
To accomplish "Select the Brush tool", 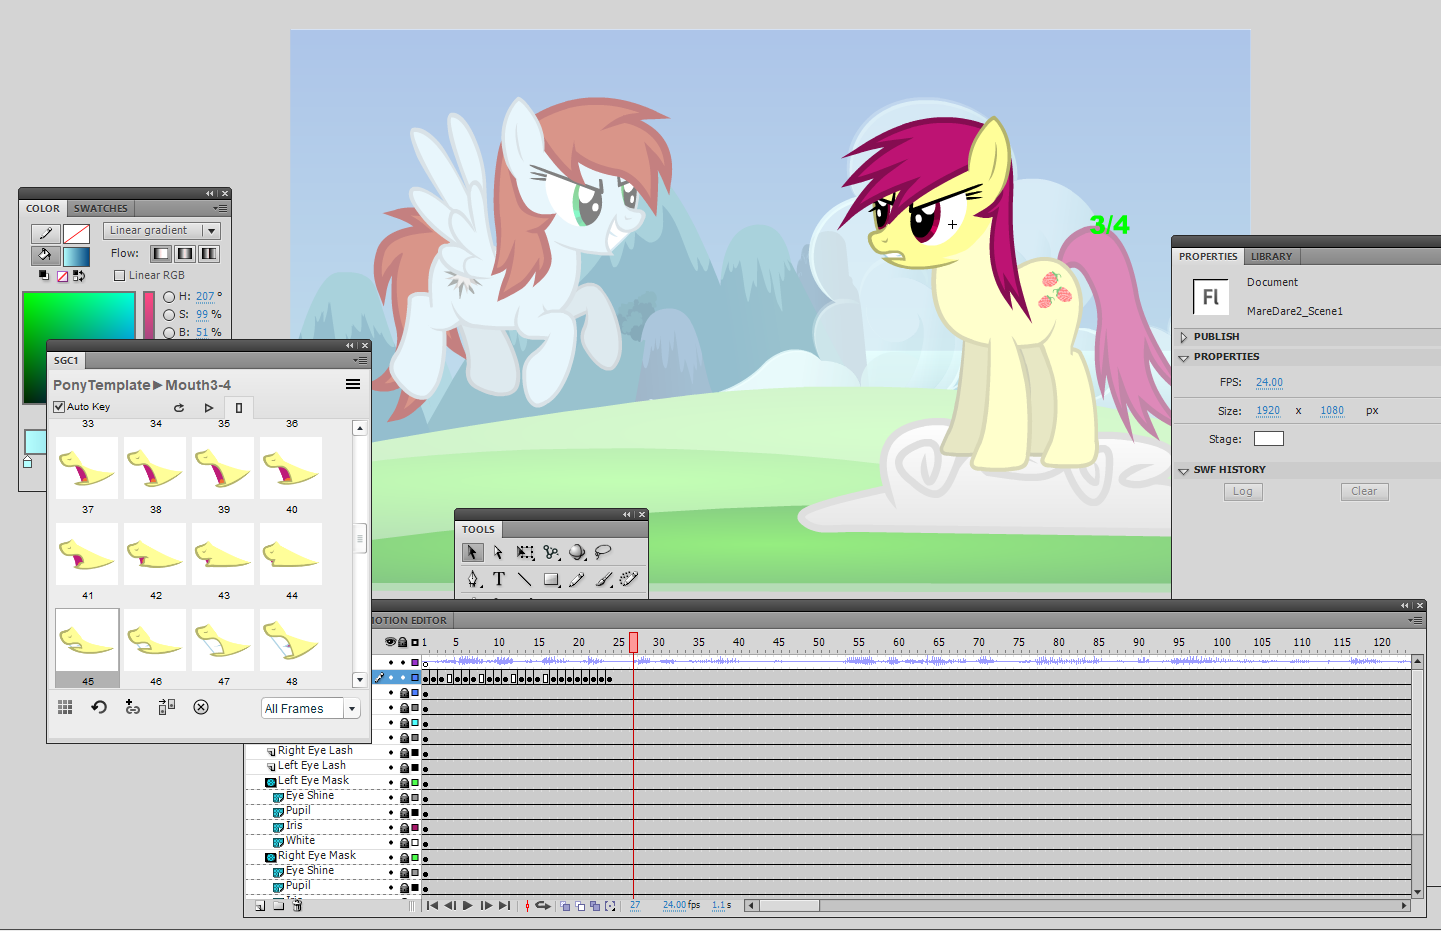I will point(604,579).
